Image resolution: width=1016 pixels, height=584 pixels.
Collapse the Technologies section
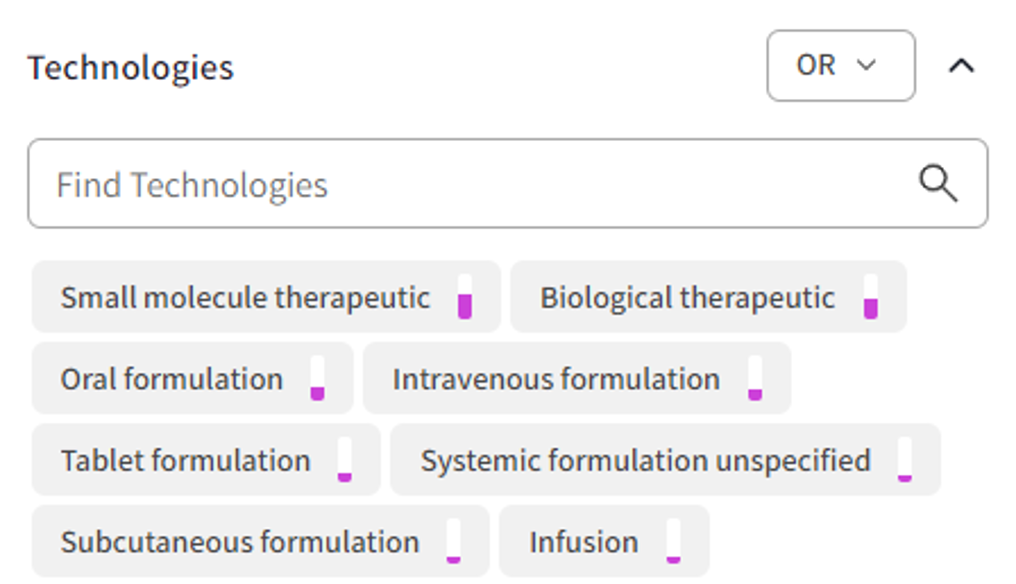(961, 66)
